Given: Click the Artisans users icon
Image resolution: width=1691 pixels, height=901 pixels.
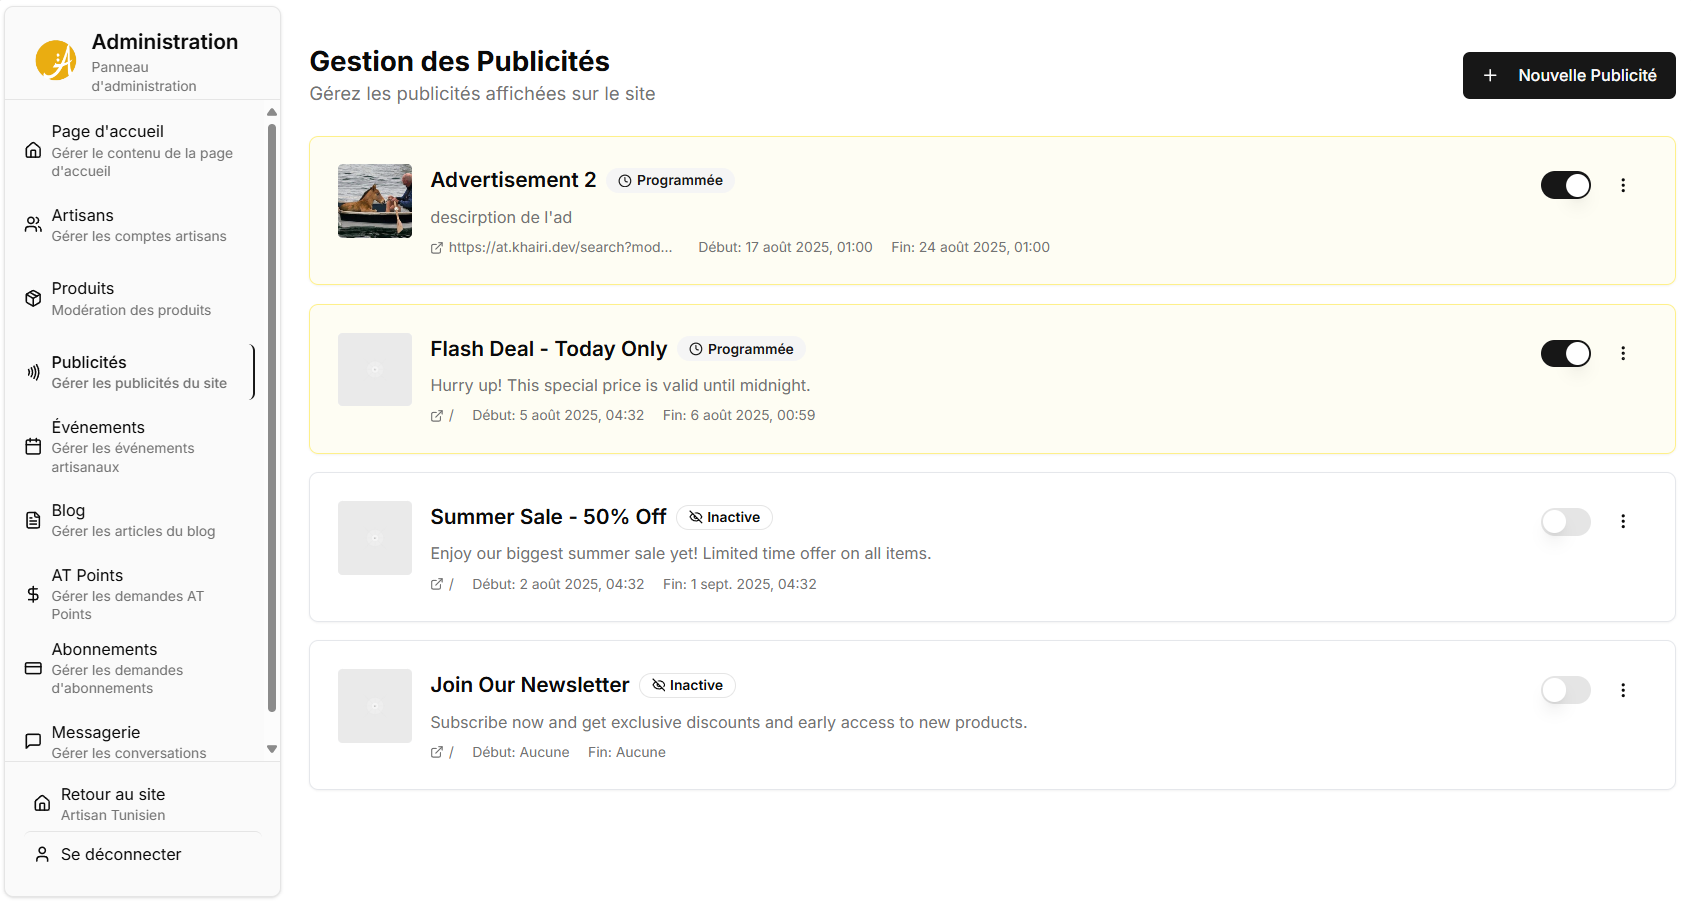Looking at the screenshot, I should (33, 224).
